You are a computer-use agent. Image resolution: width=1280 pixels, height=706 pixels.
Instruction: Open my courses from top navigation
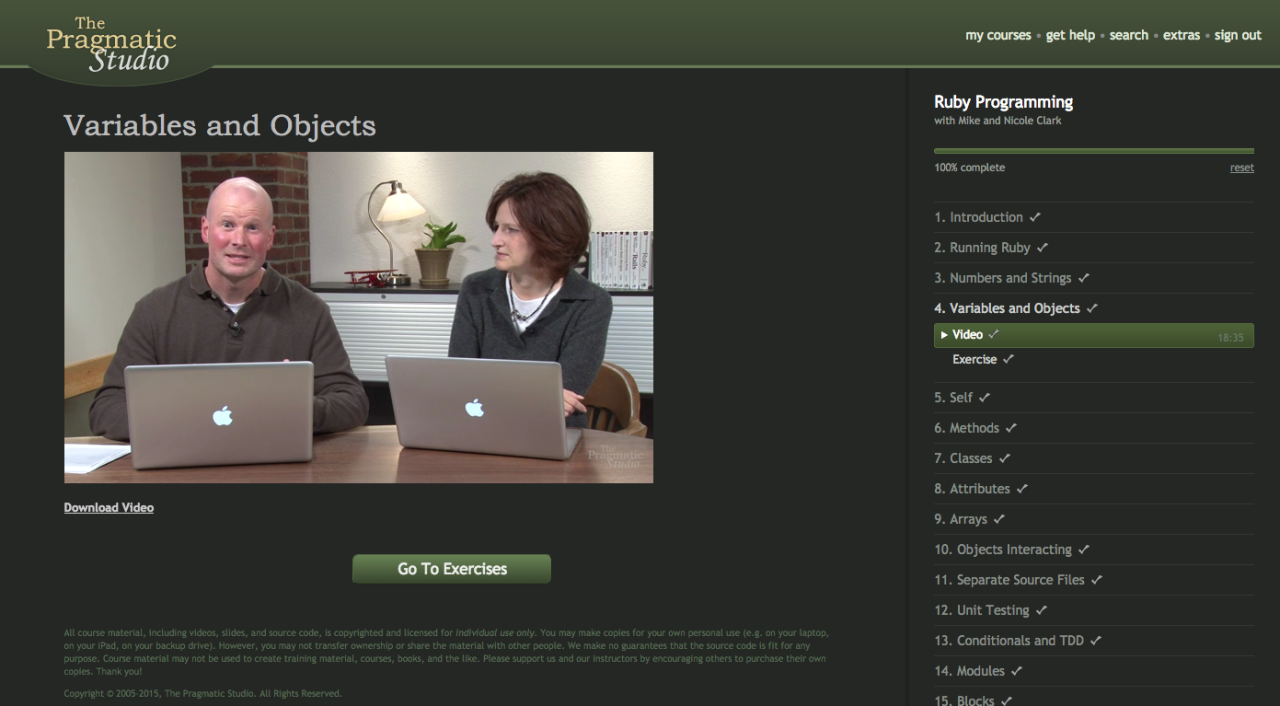point(998,35)
